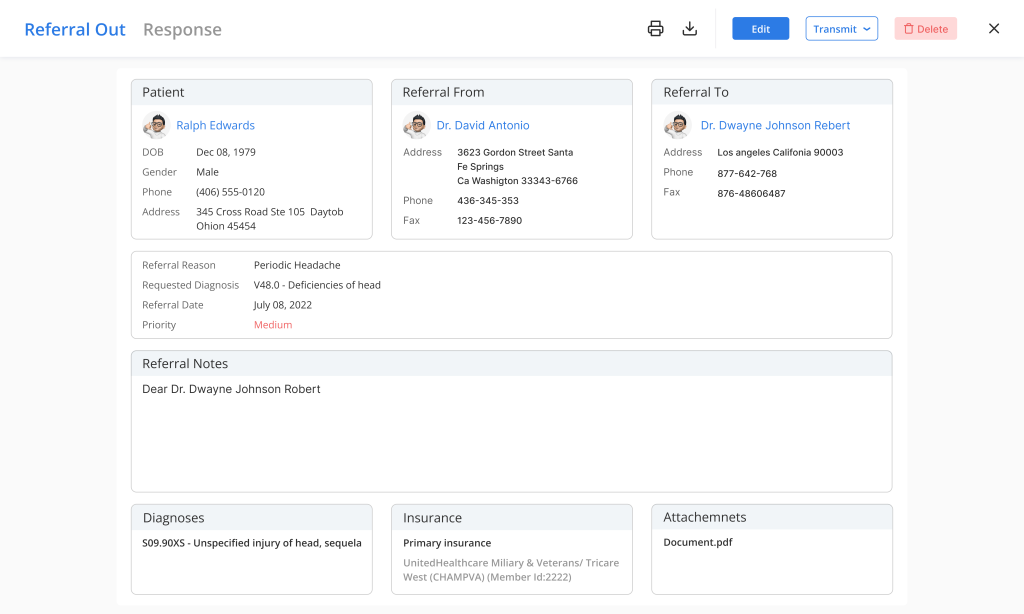Click Dr. David Antonio's avatar
Screen dimensions: 1024x614
point(416,126)
